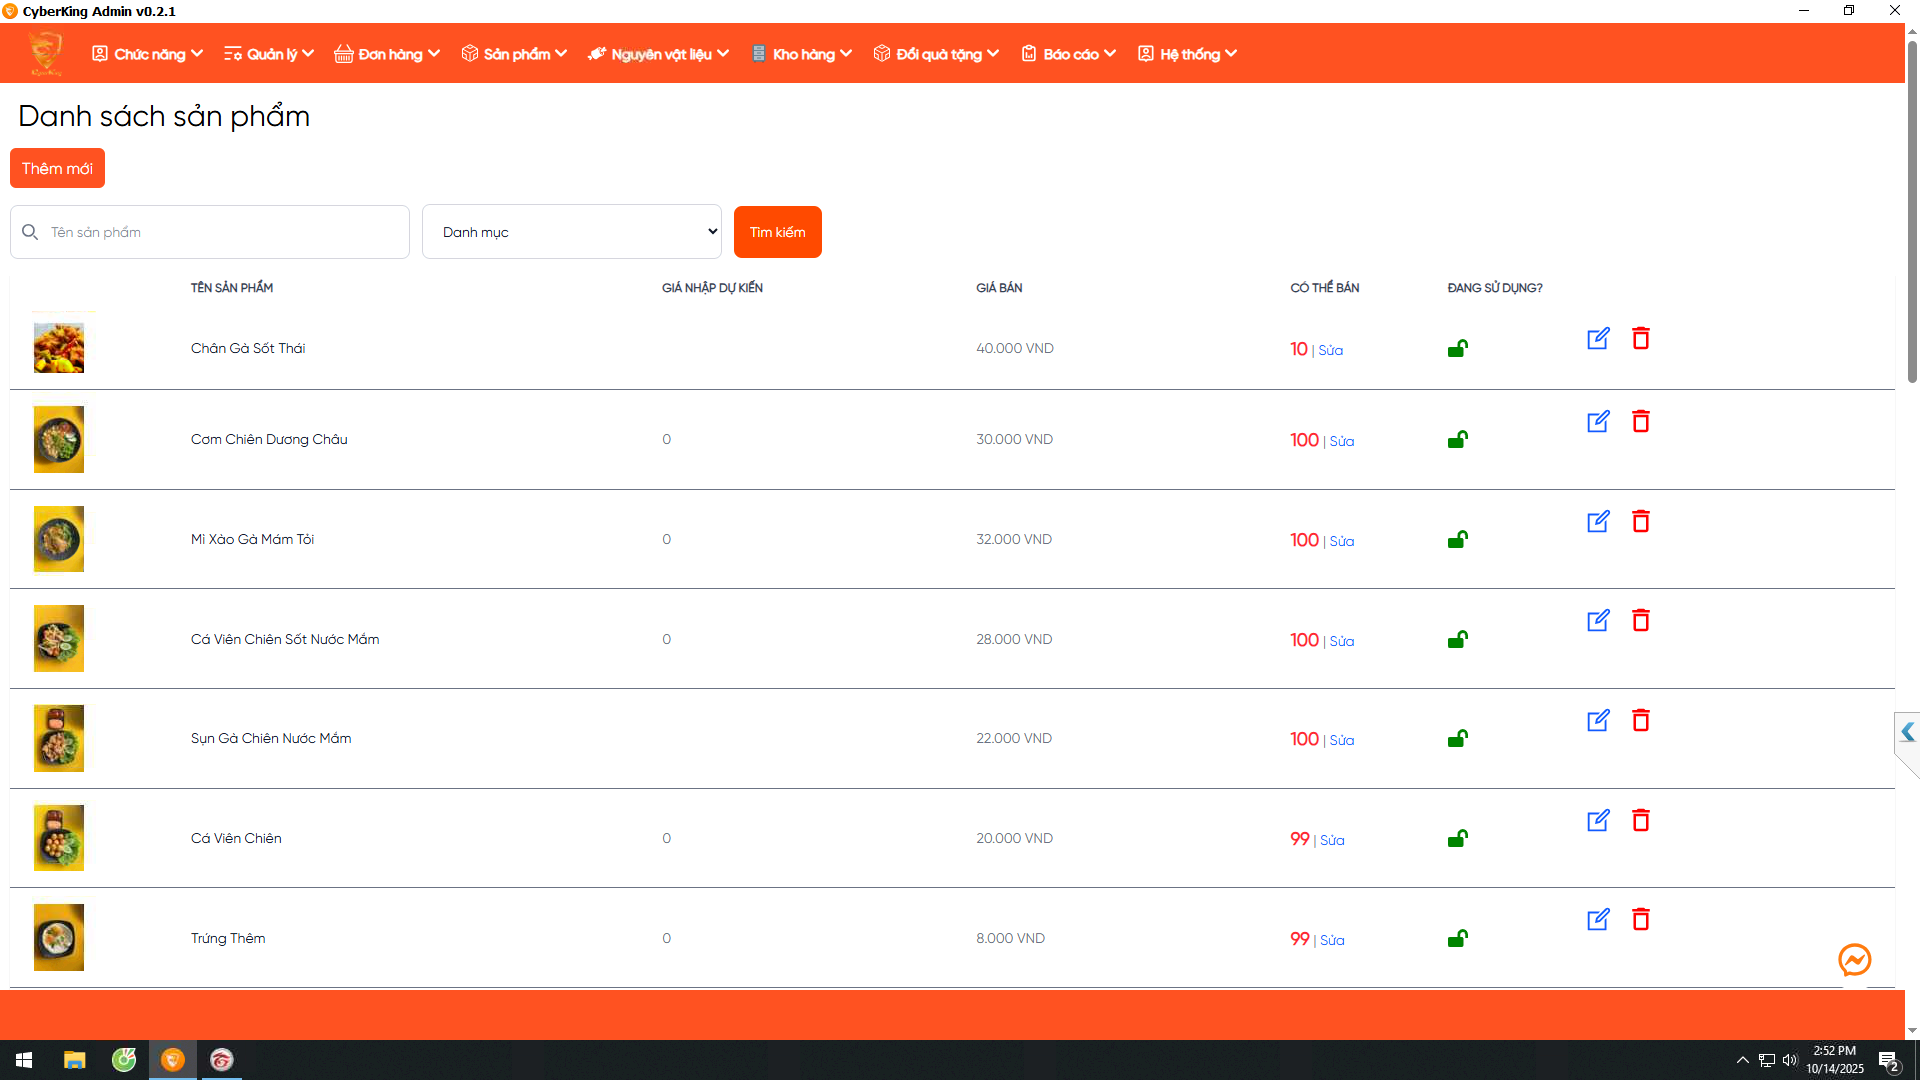Toggle in-use lock for Trứng Thêm
Viewport: 1920px width, 1080px height.
[1457, 939]
